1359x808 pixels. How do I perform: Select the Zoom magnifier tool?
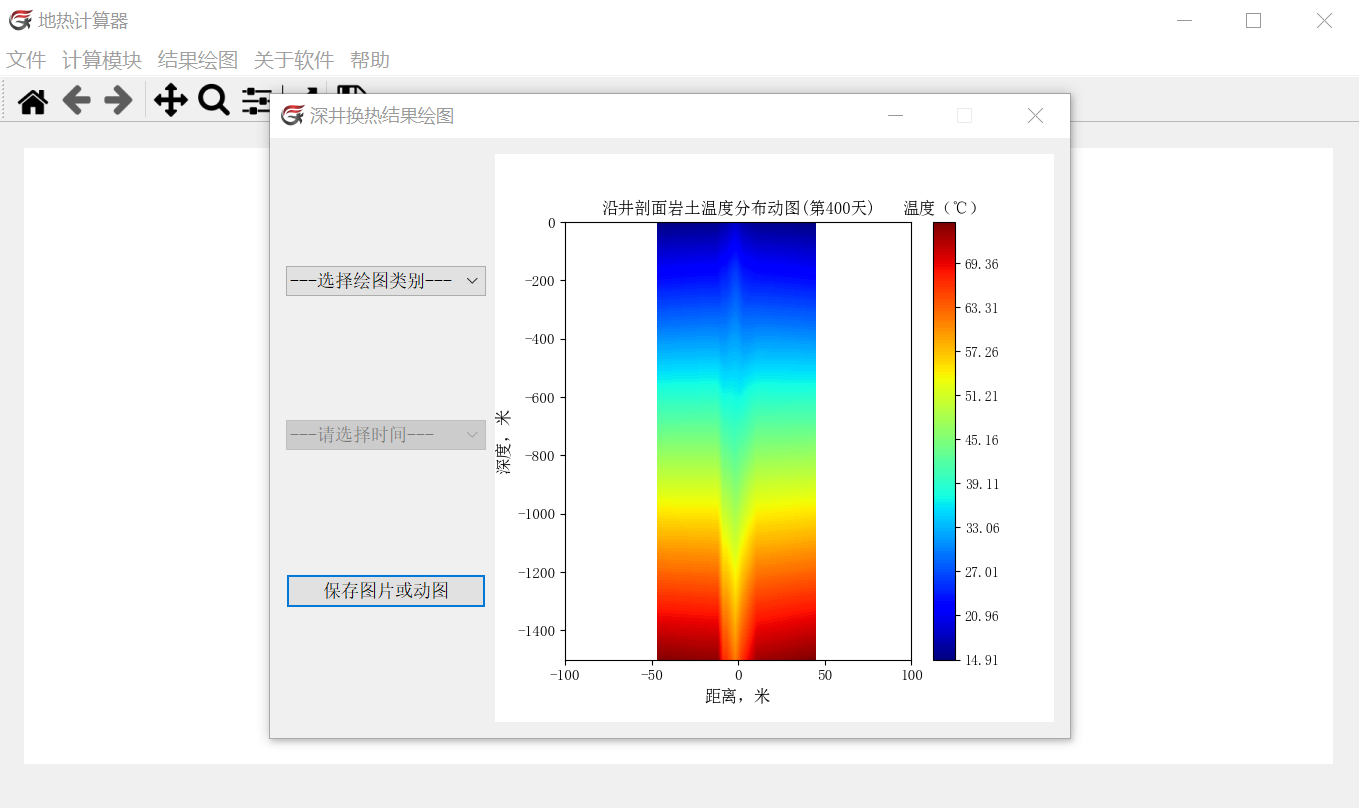(x=214, y=101)
